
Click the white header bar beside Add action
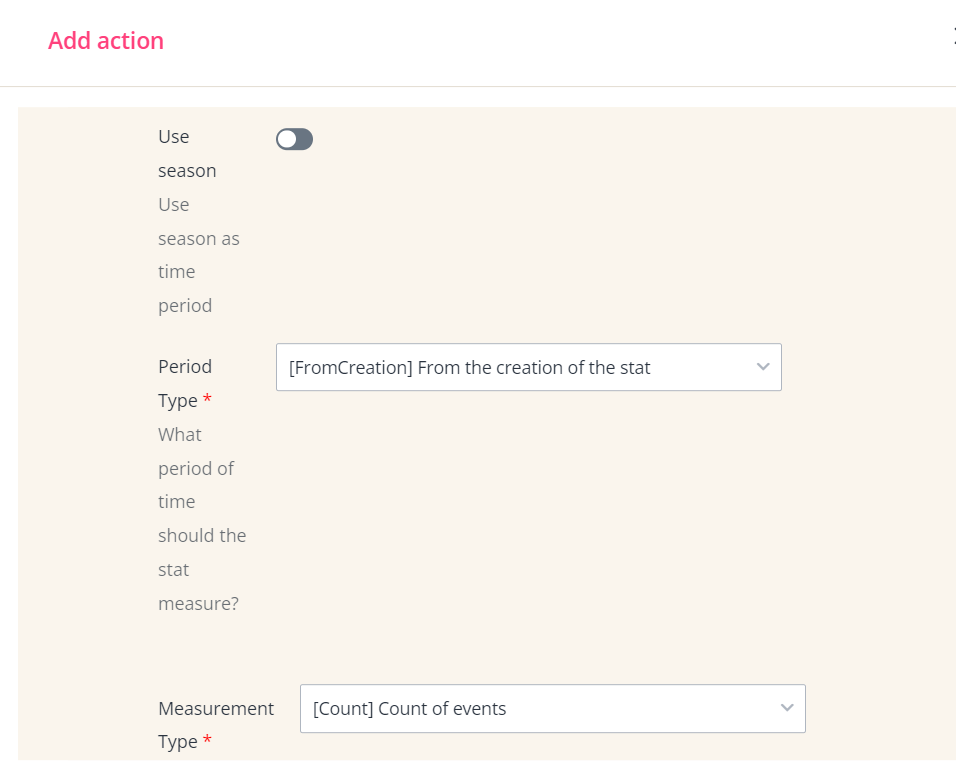550,41
